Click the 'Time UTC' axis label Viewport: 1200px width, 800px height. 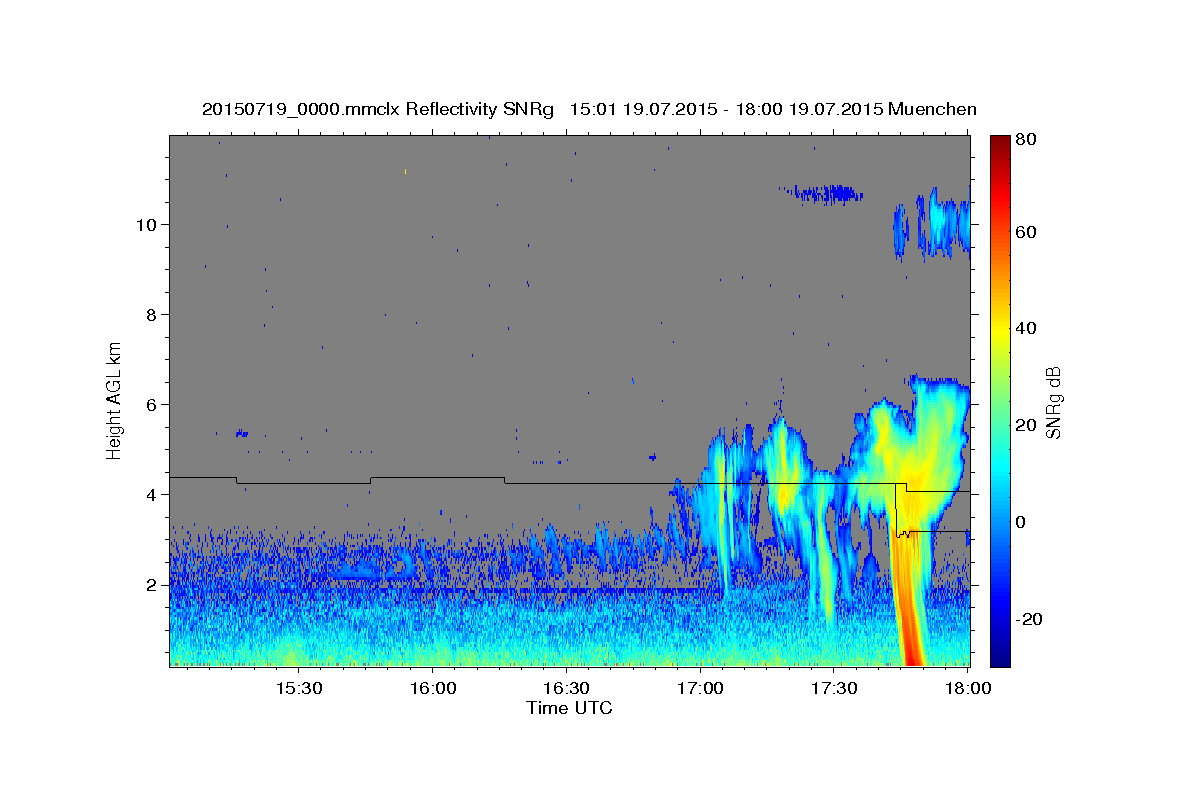(569, 708)
